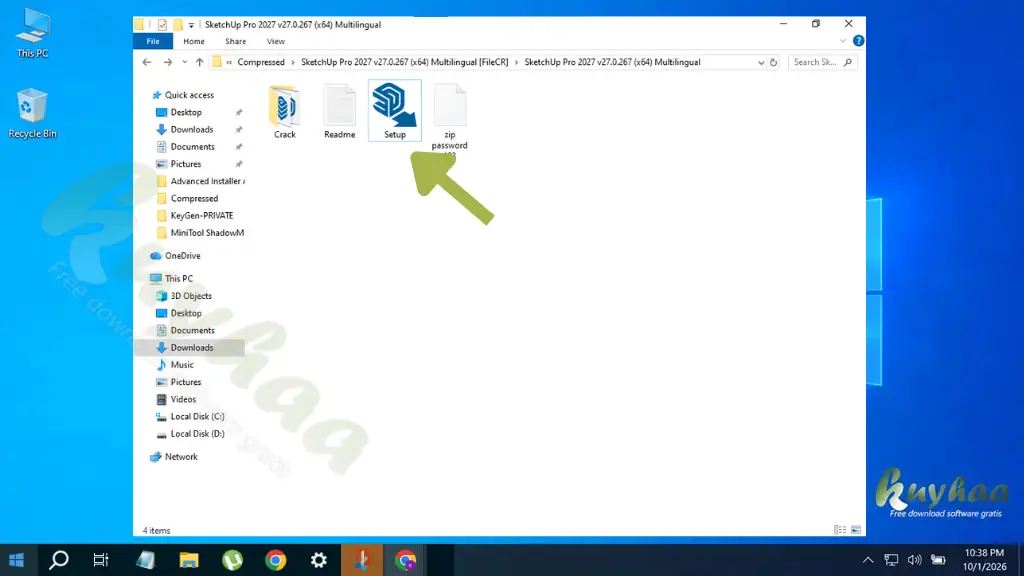The height and width of the screenshot is (576, 1024).
Task: Launch Google Chrome from taskbar
Action: 276,560
